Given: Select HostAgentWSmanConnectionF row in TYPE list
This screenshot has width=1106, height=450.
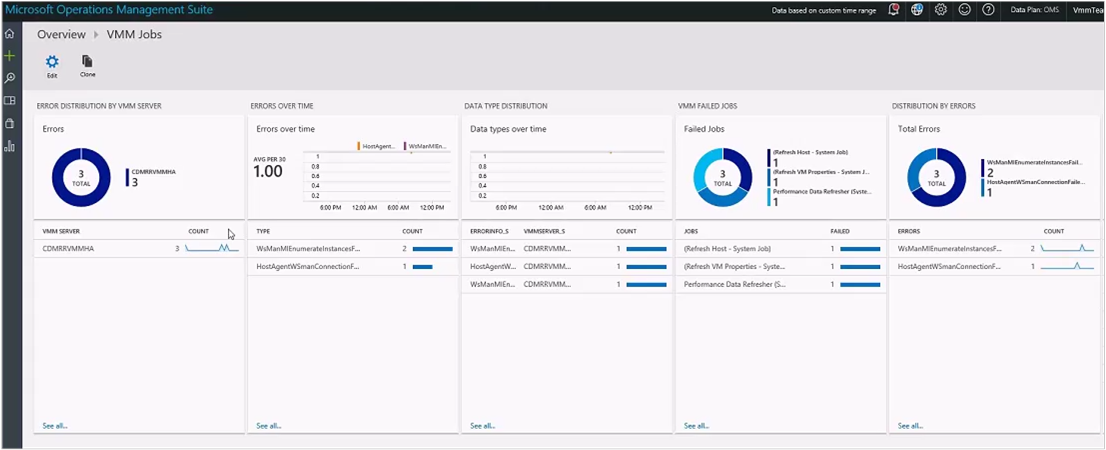Looking at the screenshot, I should pos(353,267).
